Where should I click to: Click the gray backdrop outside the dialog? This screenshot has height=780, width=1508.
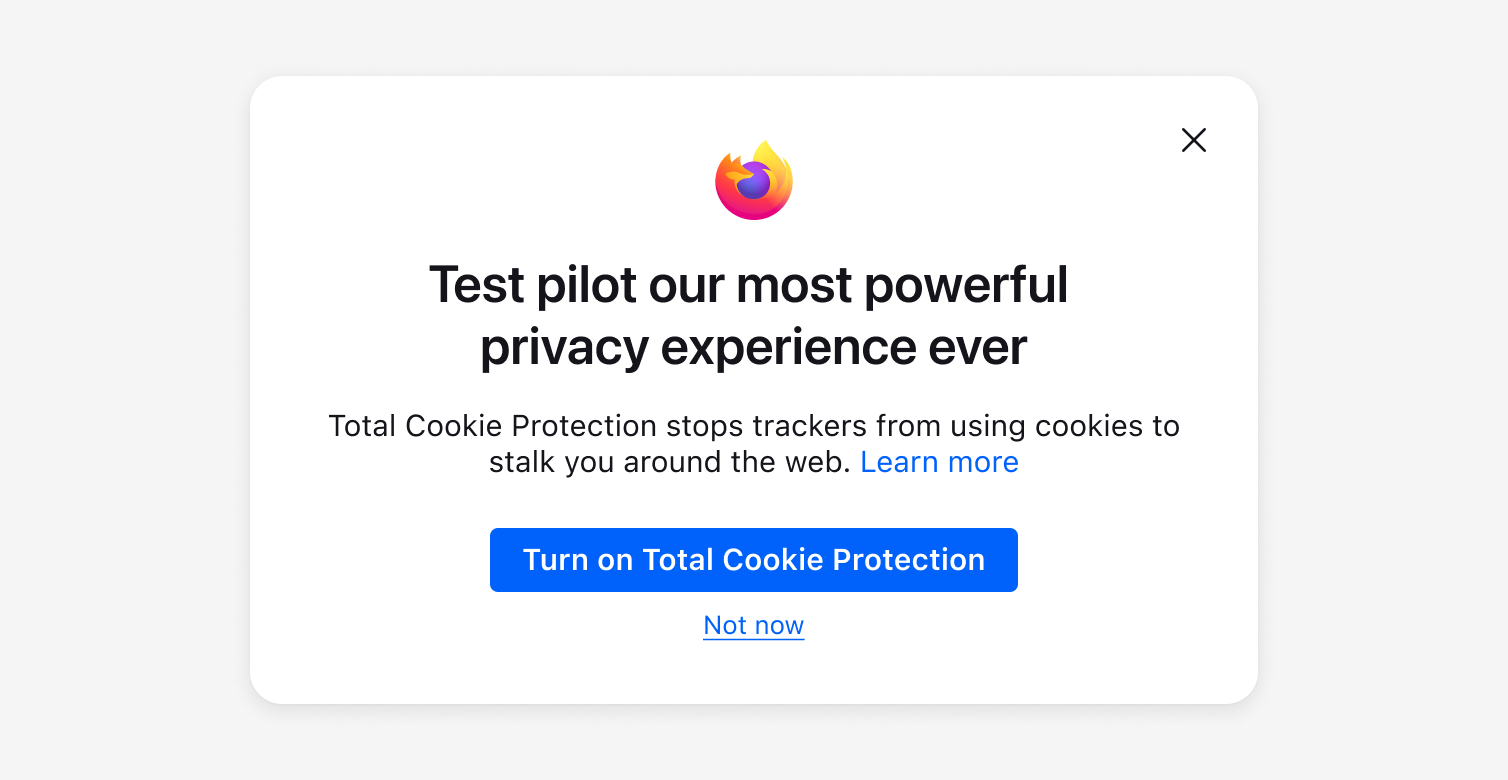coord(120,400)
